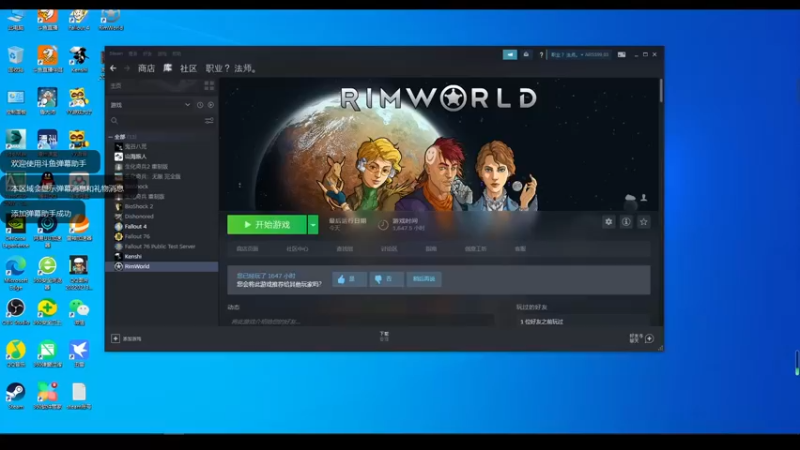Click the recent activity clock icon in library filter
This screenshot has height=450, width=800.
click(x=200, y=105)
